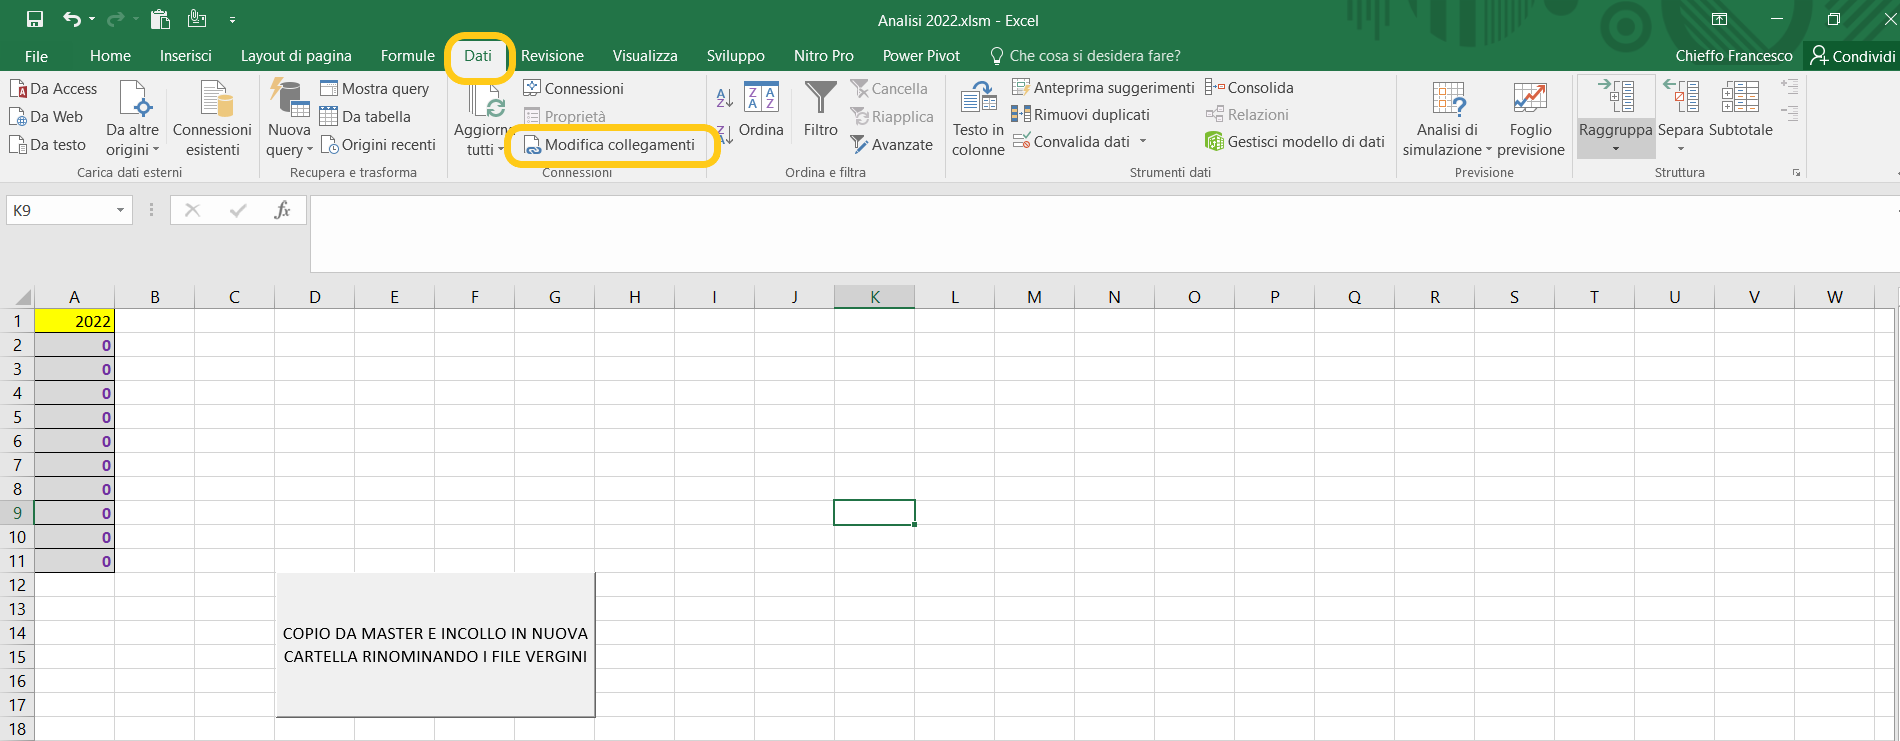The width and height of the screenshot is (1900, 741).
Task: Expand Separa dropdown arrow
Action: (1680, 150)
